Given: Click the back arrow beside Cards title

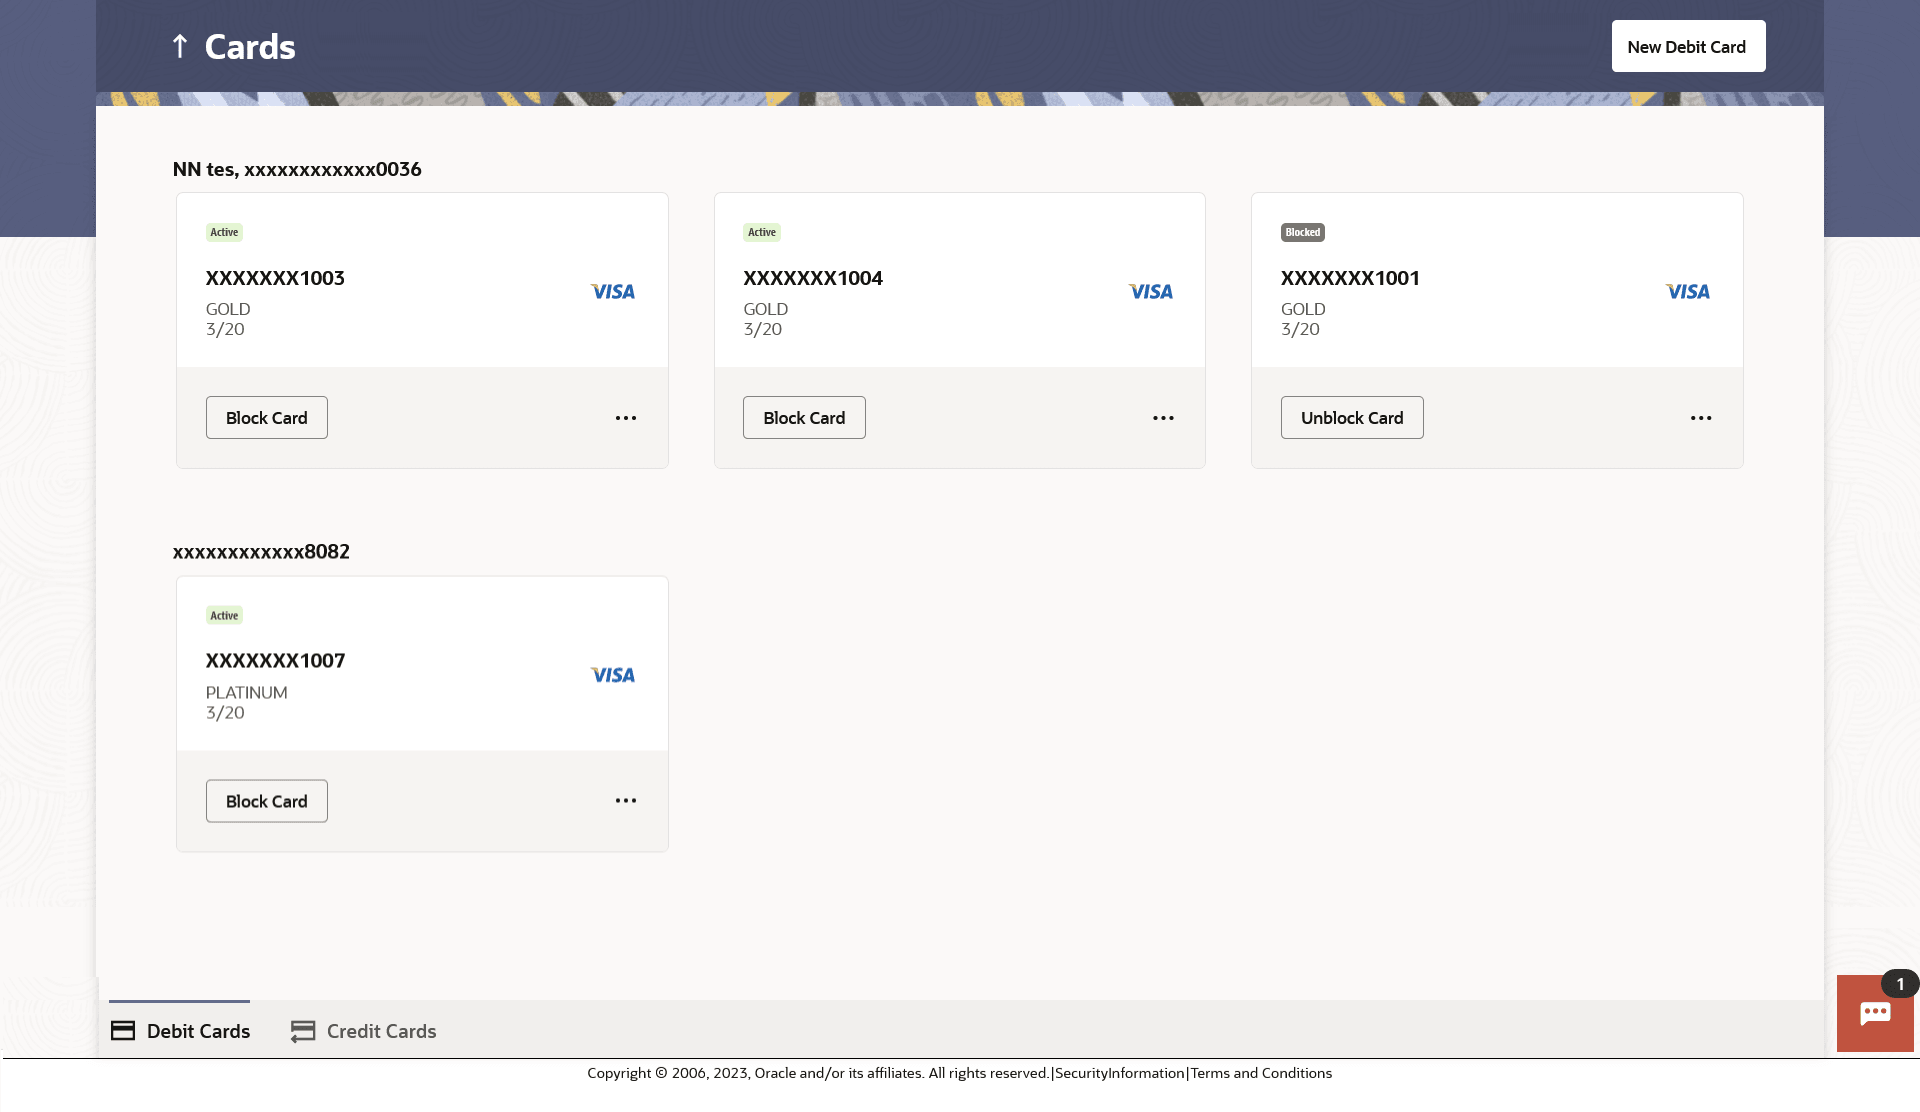Looking at the screenshot, I should 180,46.
